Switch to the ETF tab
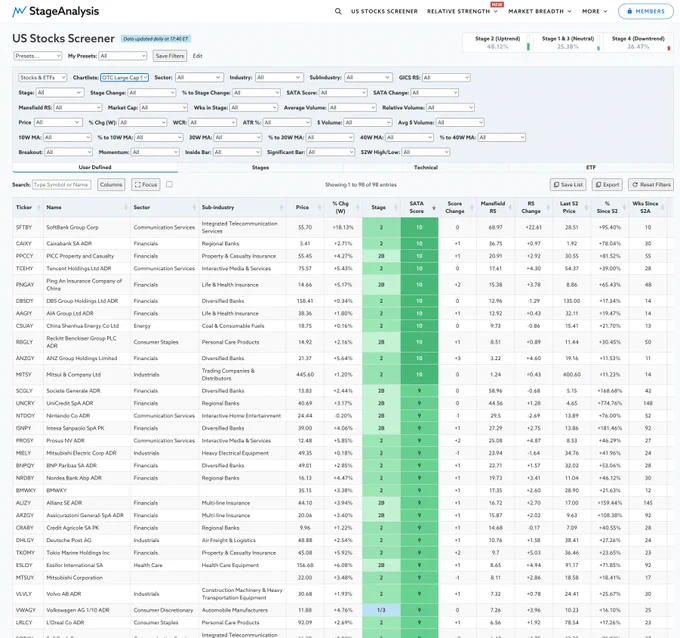 tap(591, 167)
